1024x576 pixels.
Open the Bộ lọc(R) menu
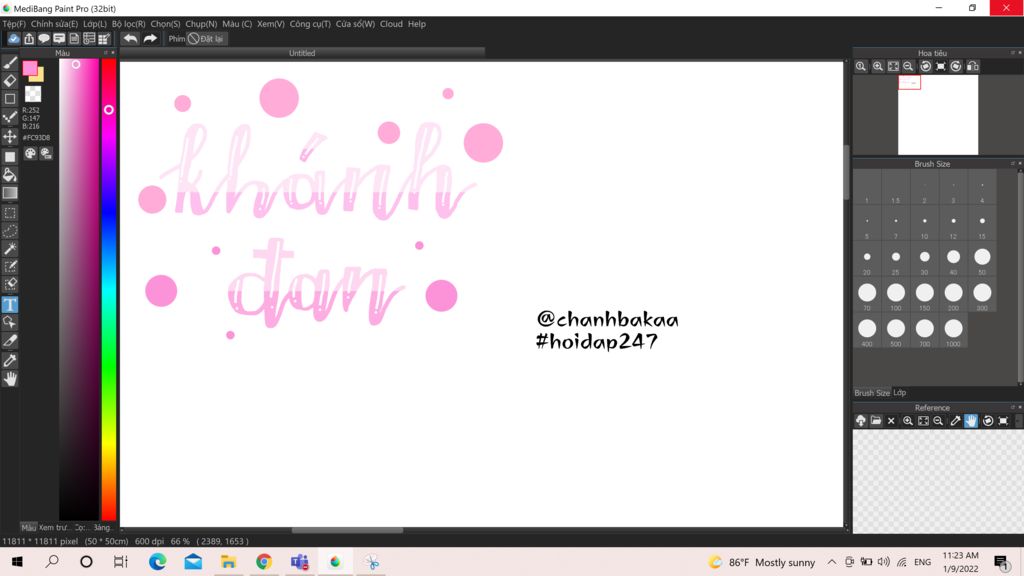(x=129, y=24)
